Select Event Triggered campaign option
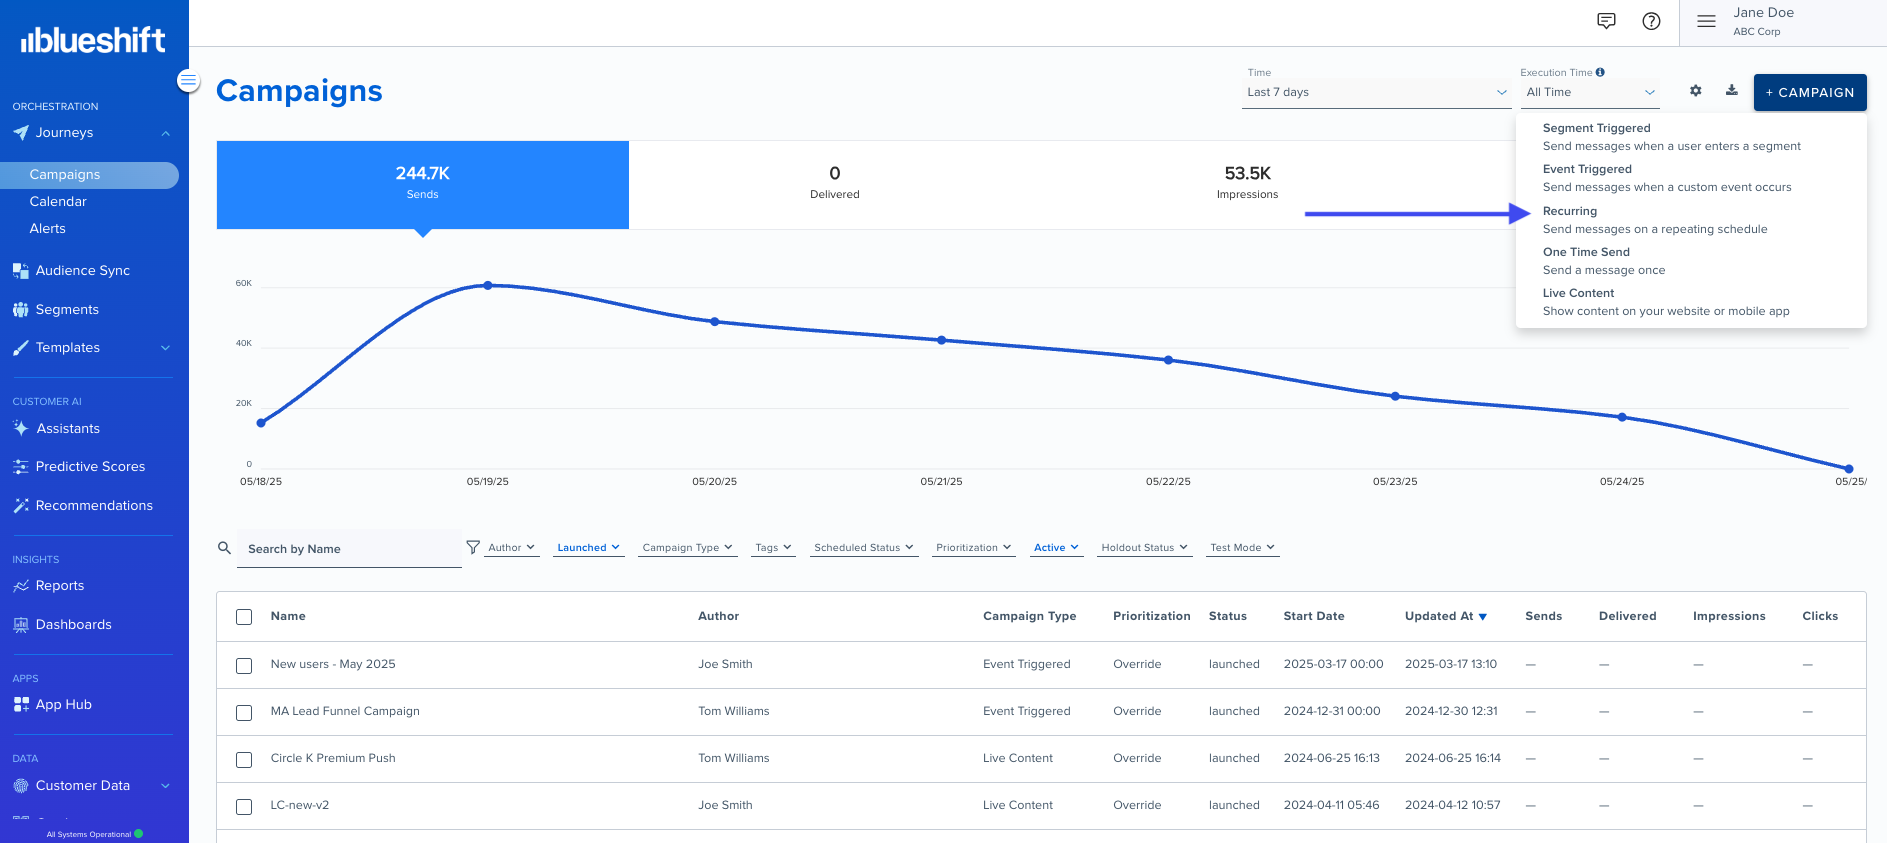Viewport: 1887px width, 843px height. 1691,178
